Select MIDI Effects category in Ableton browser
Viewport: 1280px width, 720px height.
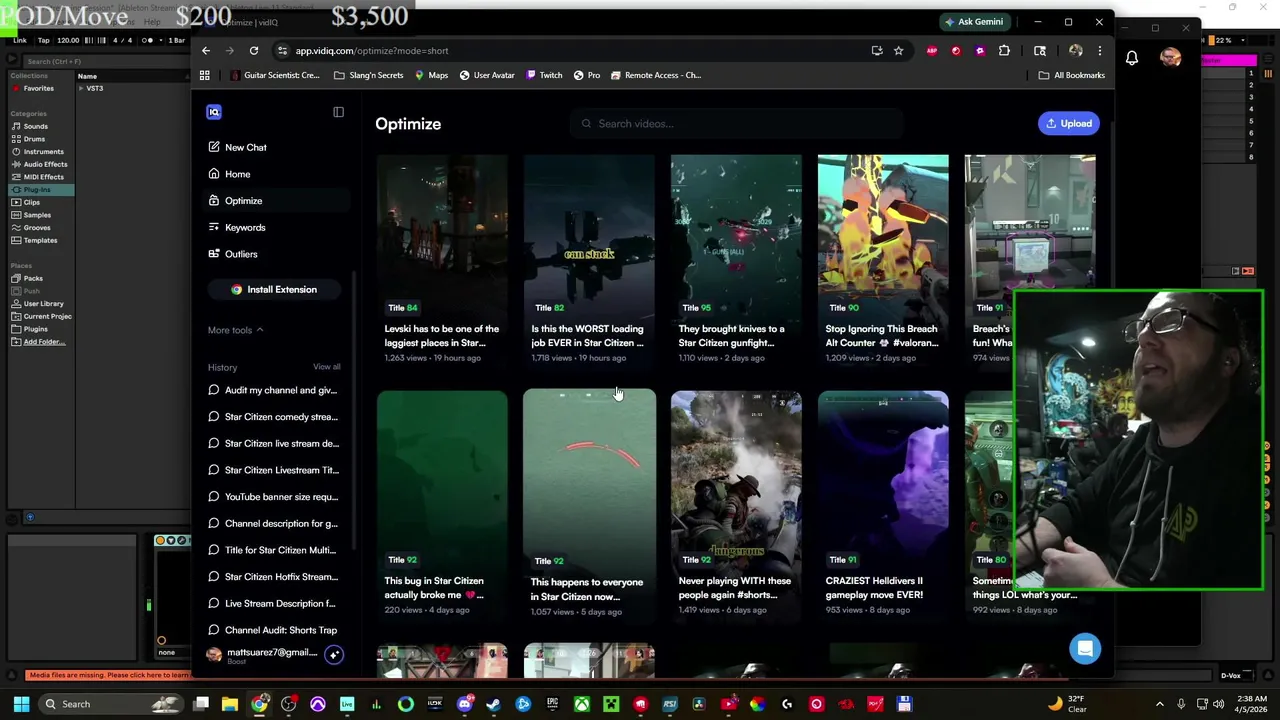[x=43, y=177]
